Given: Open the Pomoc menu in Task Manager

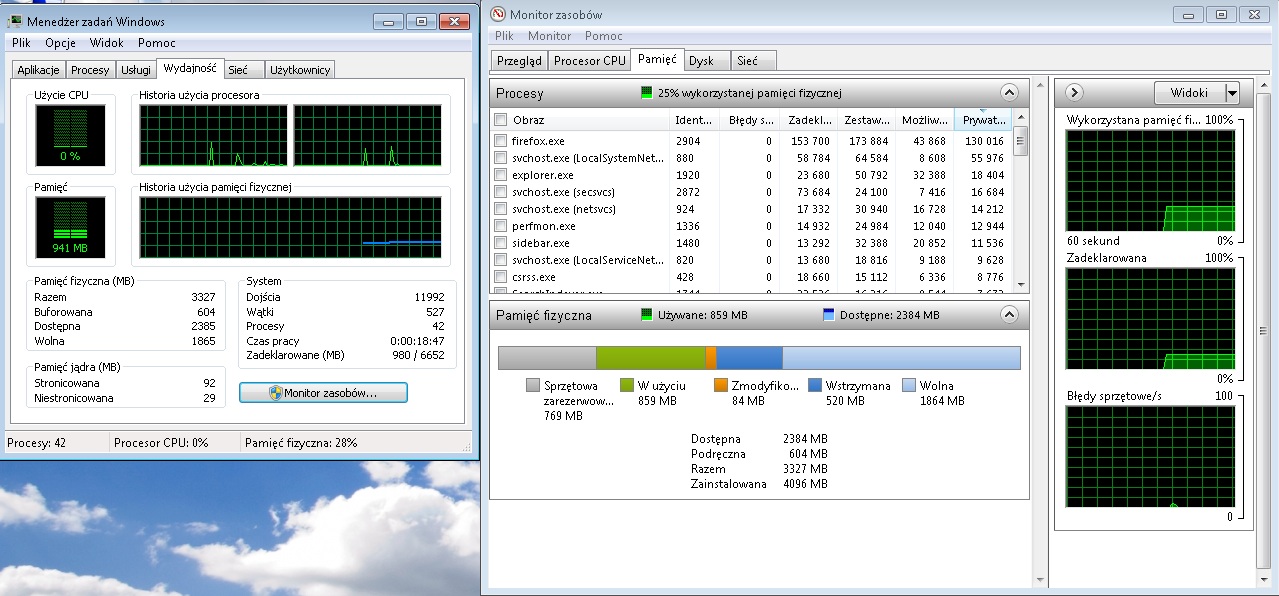Looking at the screenshot, I should point(157,43).
